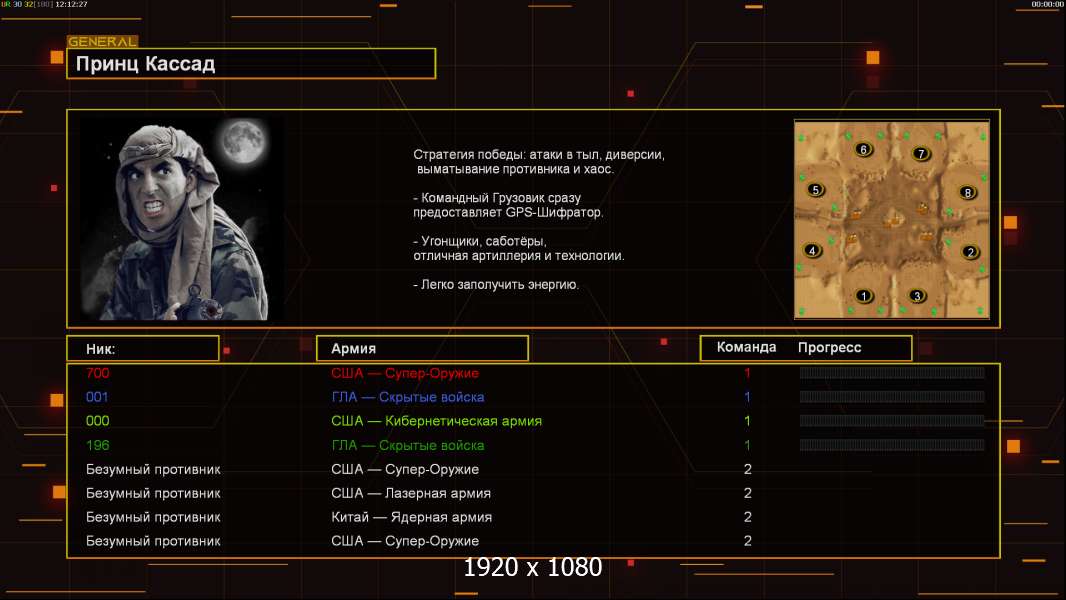Click team number 2 in Ядерная армия row

[747, 517]
